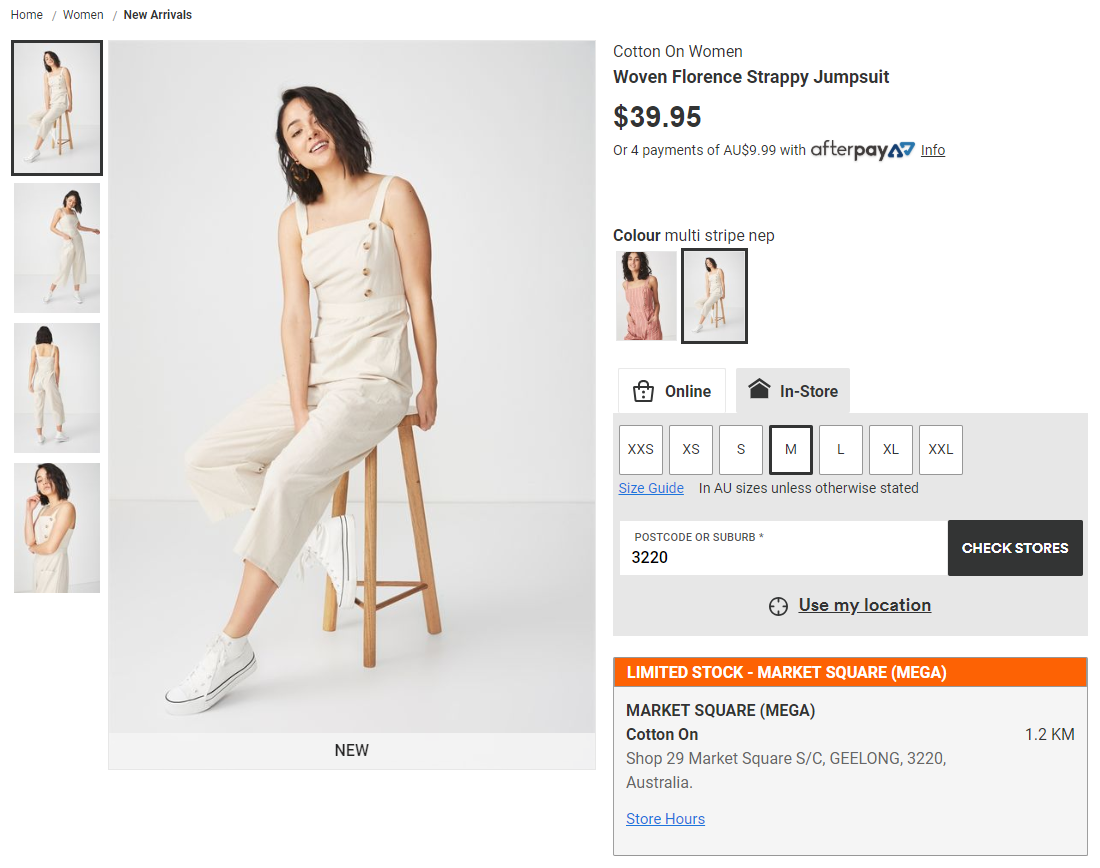Screen dimensions: 1100x868
Task: Open Afterpay Info link
Action: pos(933,150)
